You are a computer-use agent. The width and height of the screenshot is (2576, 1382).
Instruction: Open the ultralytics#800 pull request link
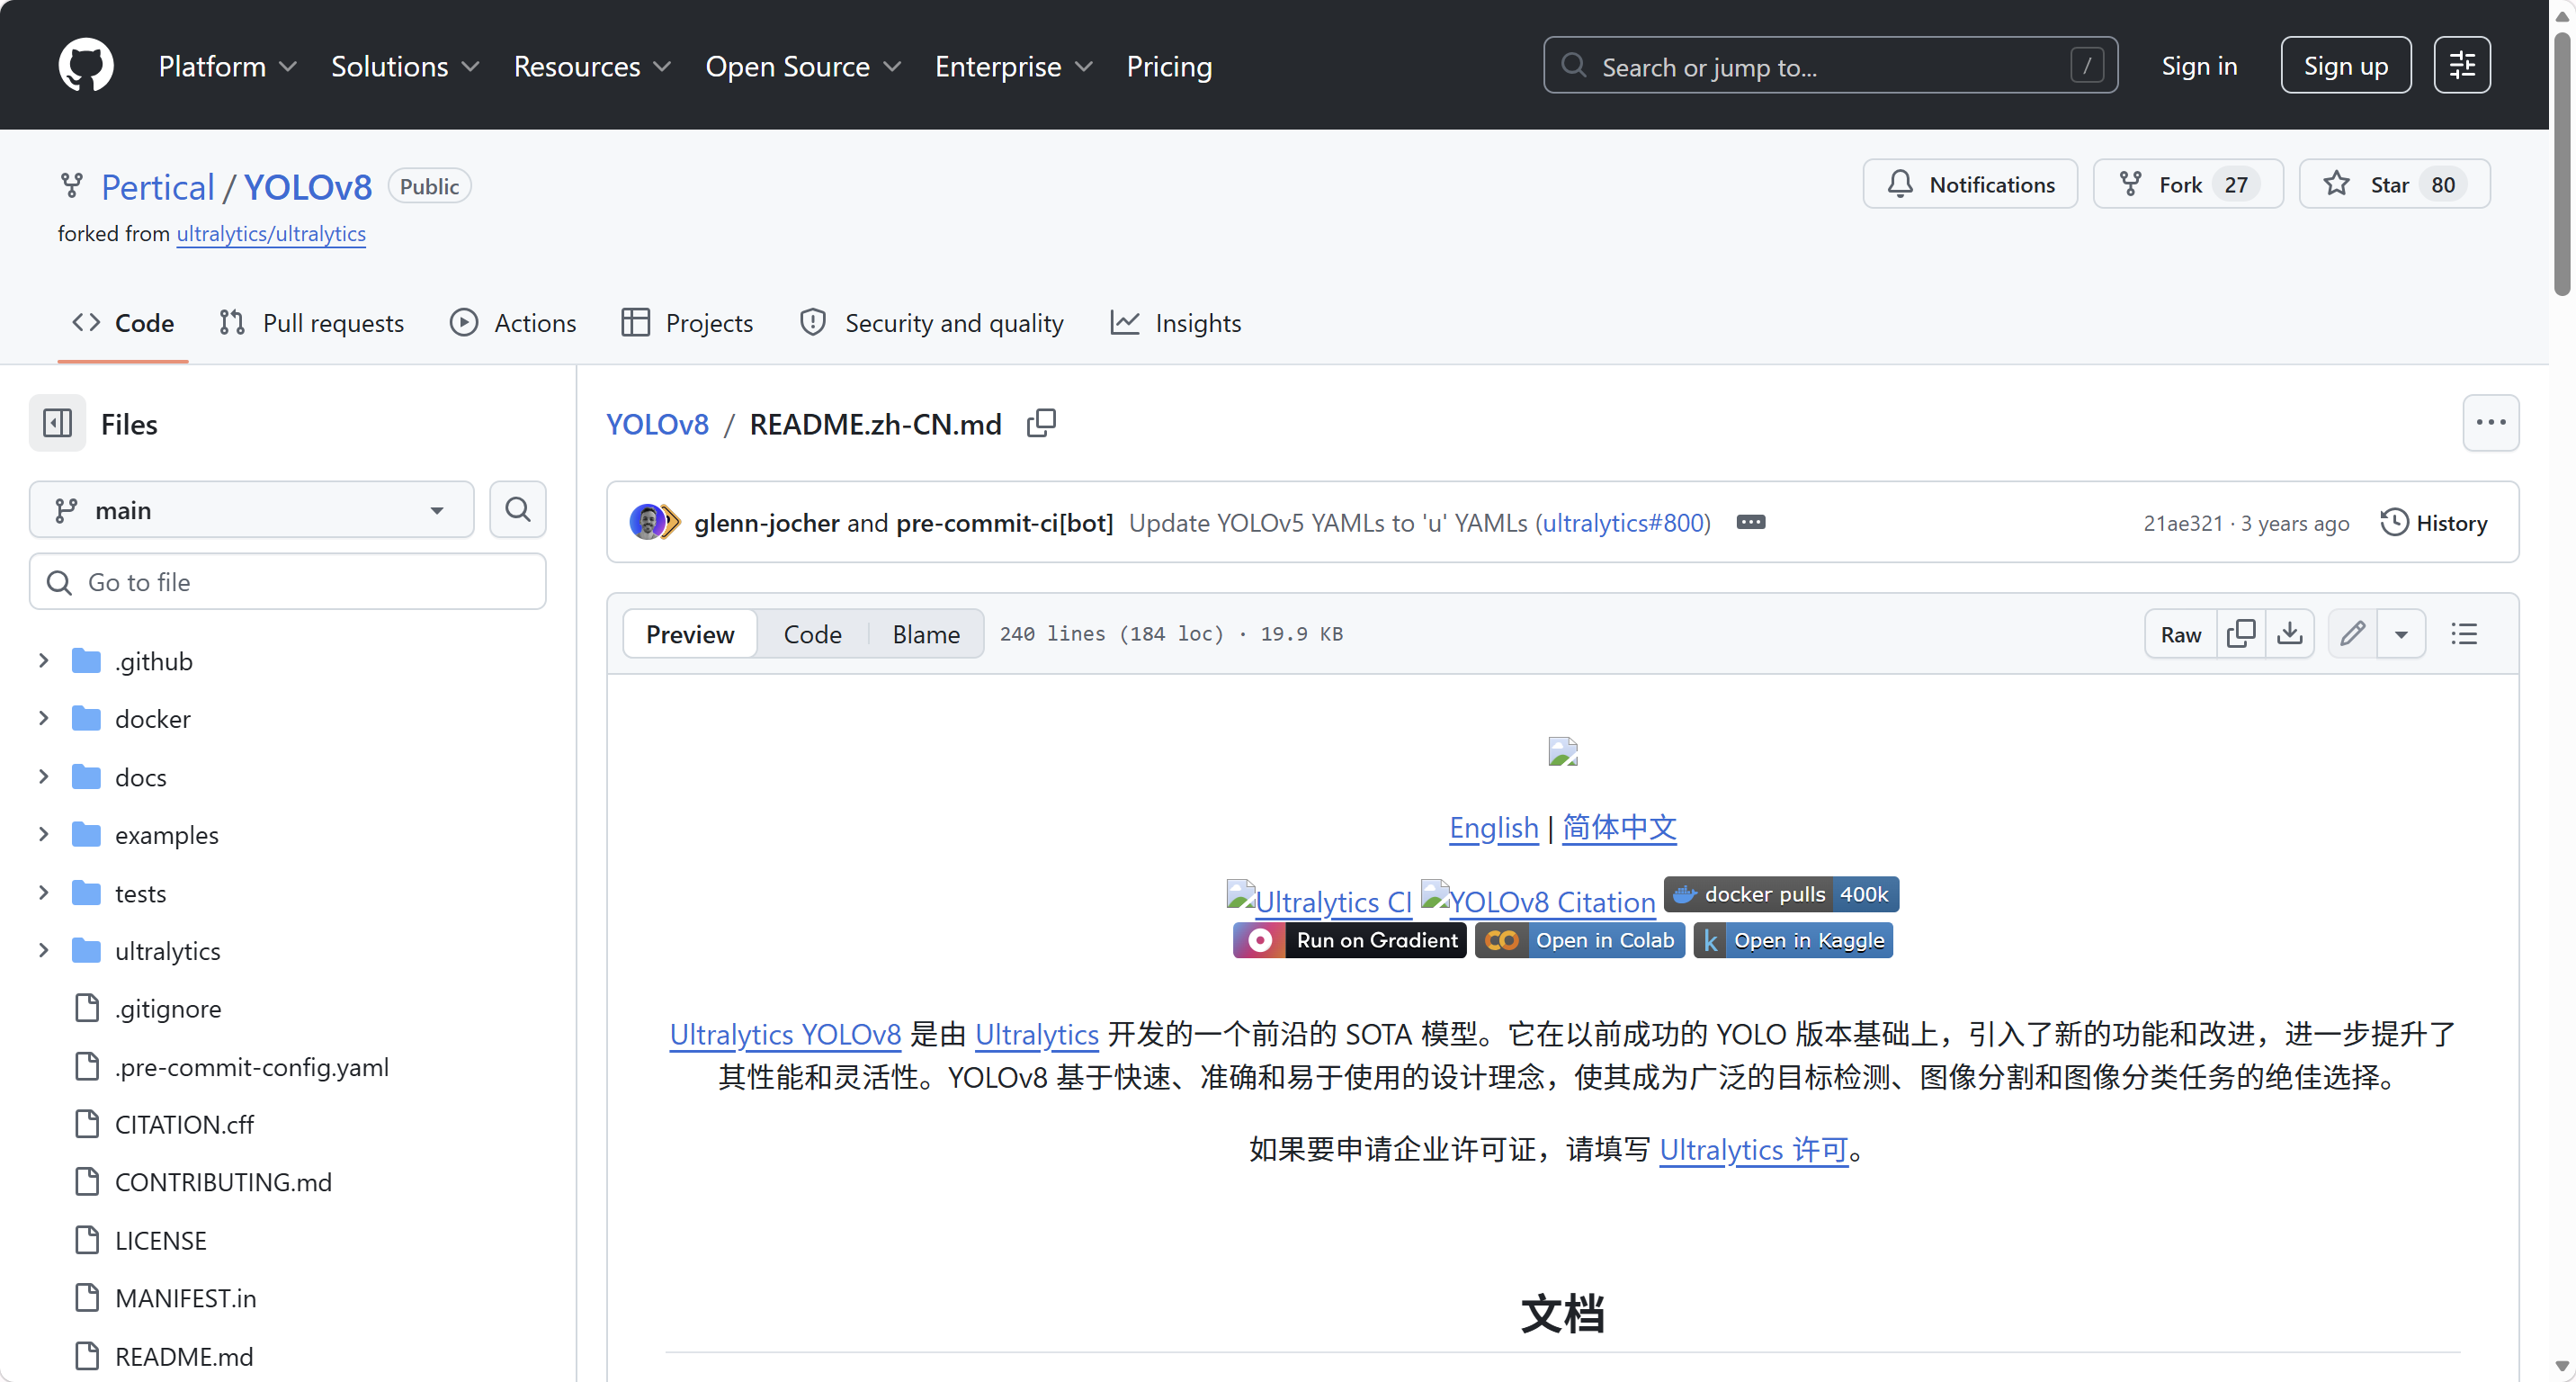(x=1623, y=523)
